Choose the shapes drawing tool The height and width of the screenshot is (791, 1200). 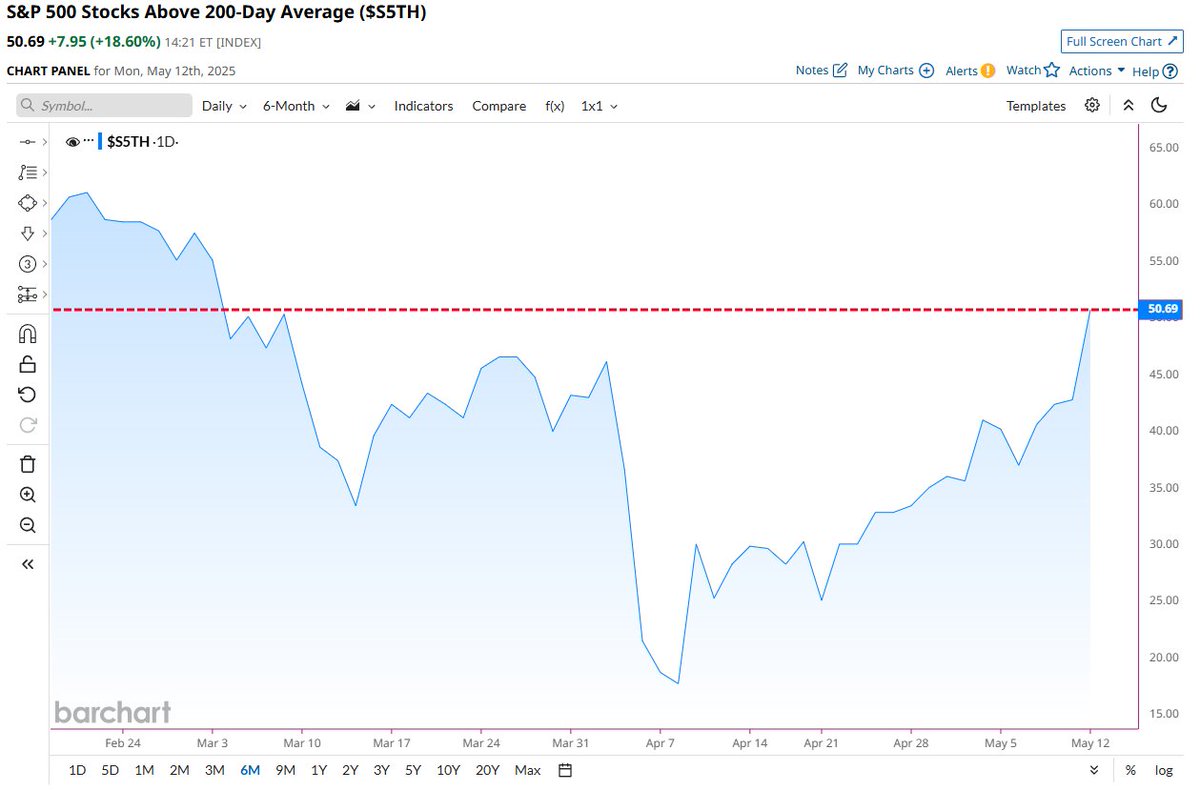click(27, 203)
